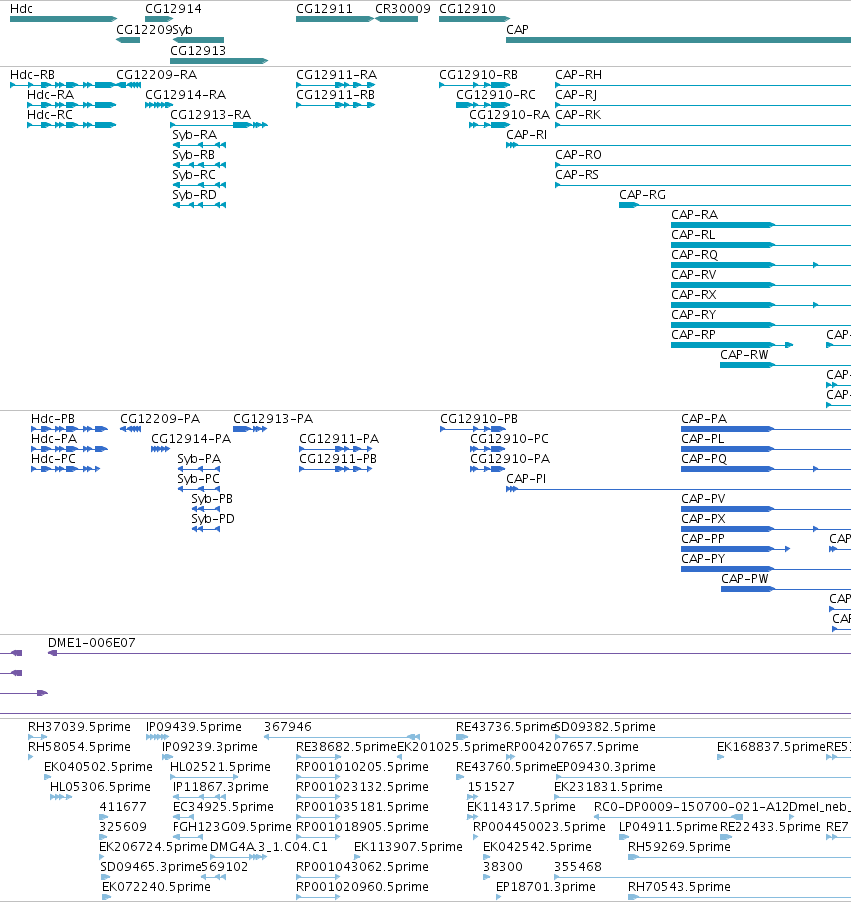Click protein CG12911-PA
851x902 pixels.
click(335, 449)
